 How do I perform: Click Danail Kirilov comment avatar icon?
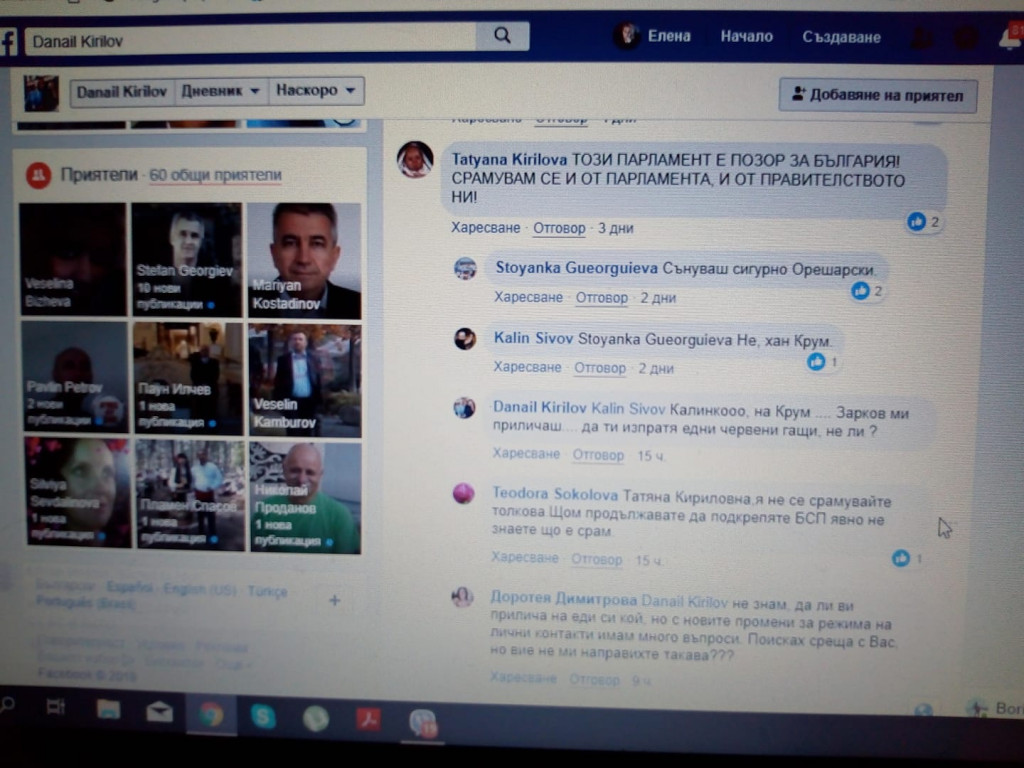[464, 408]
